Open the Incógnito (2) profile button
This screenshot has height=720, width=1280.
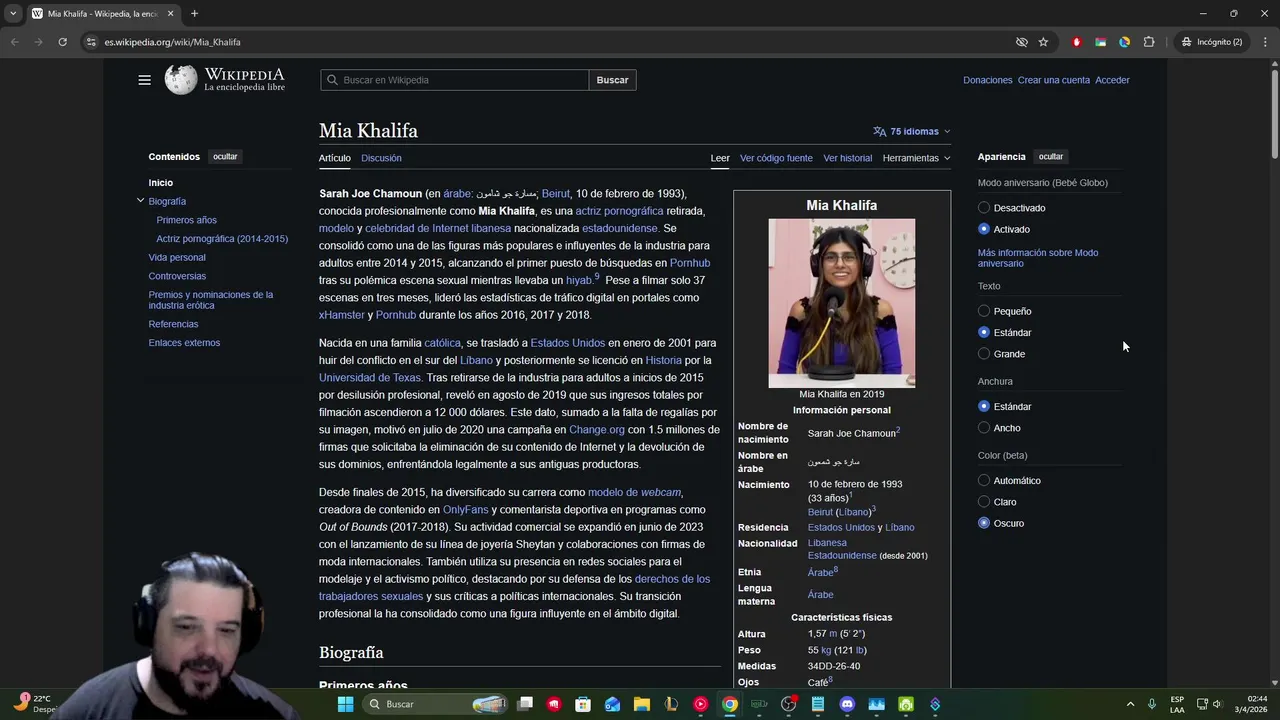1211,42
